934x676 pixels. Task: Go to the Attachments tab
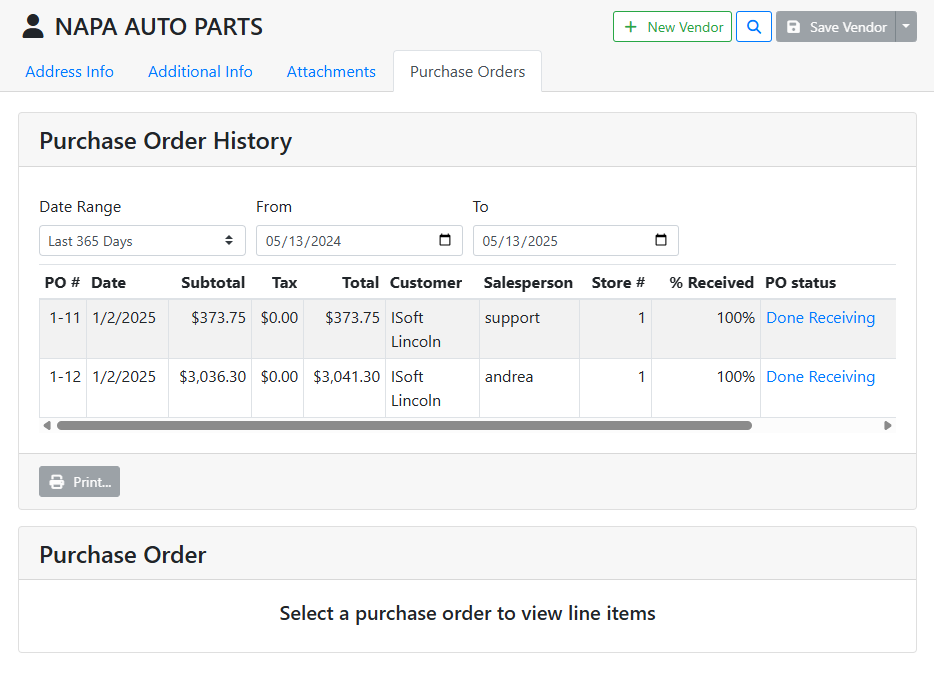(331, 72)
